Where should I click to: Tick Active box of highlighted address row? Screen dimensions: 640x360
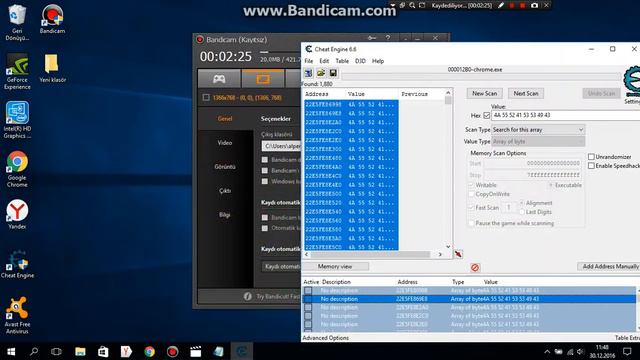(x=308, y=299)
